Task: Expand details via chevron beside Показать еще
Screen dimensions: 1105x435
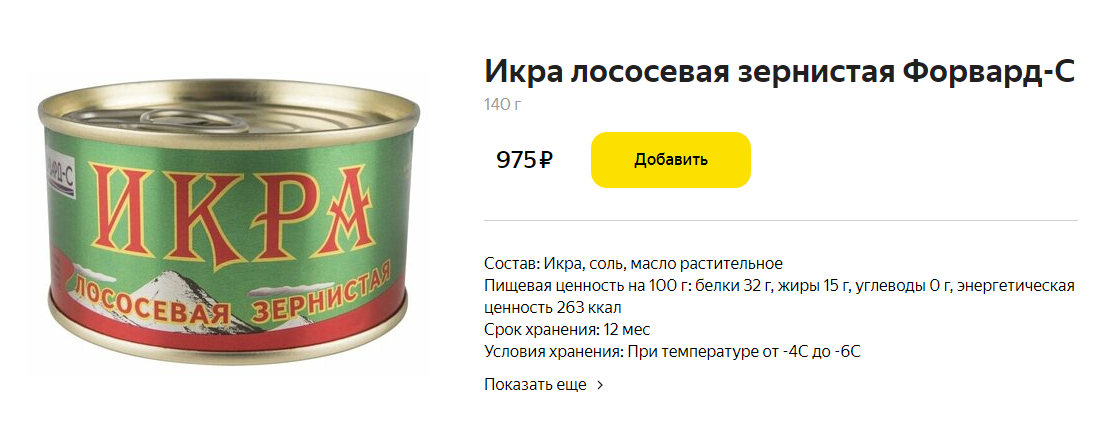Action: pyautogui.click(x=600, y=386)
